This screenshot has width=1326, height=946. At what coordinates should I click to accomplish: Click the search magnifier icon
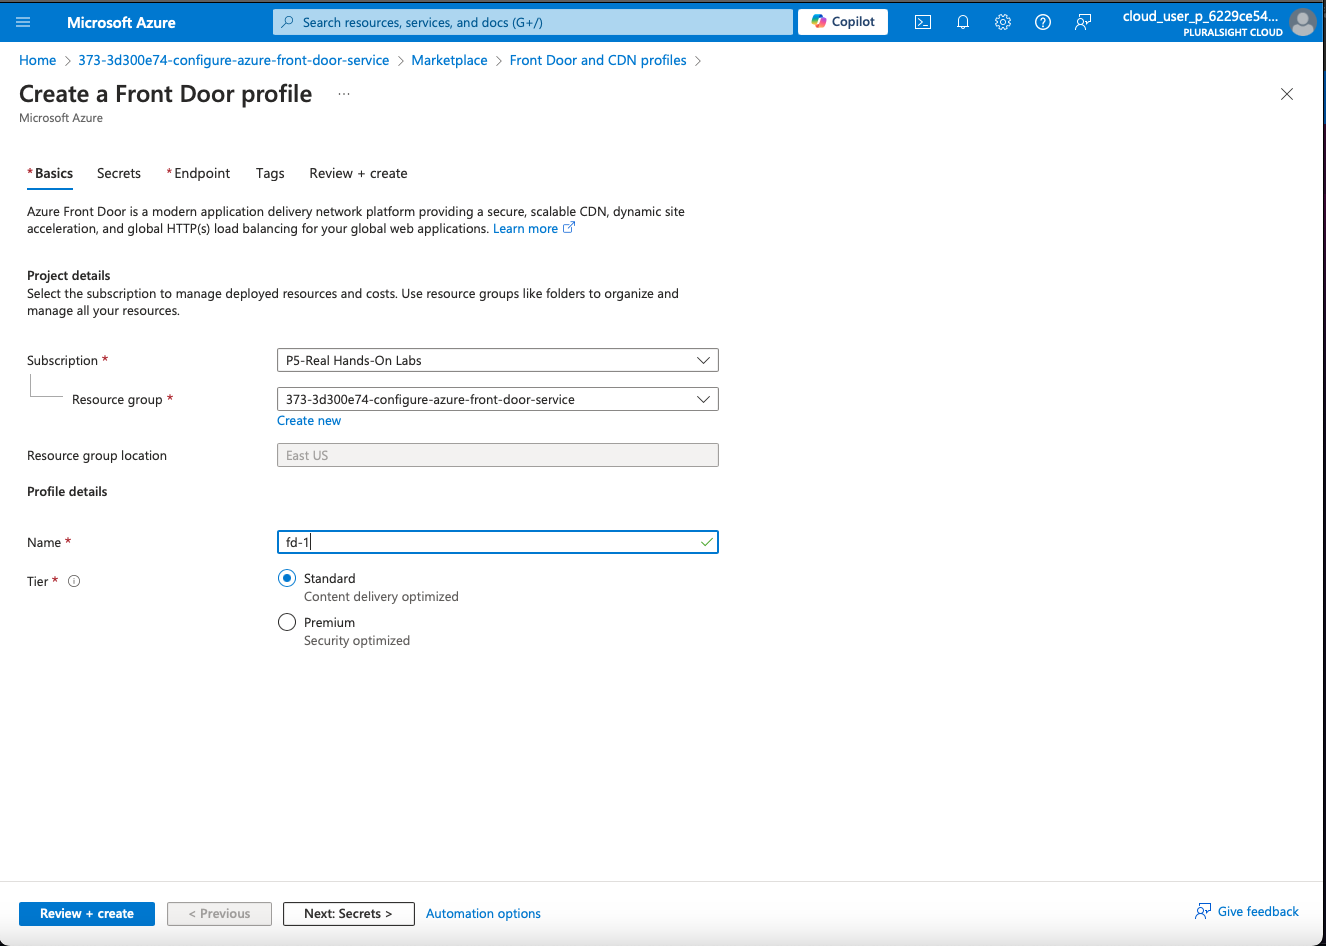pos(288,22)
